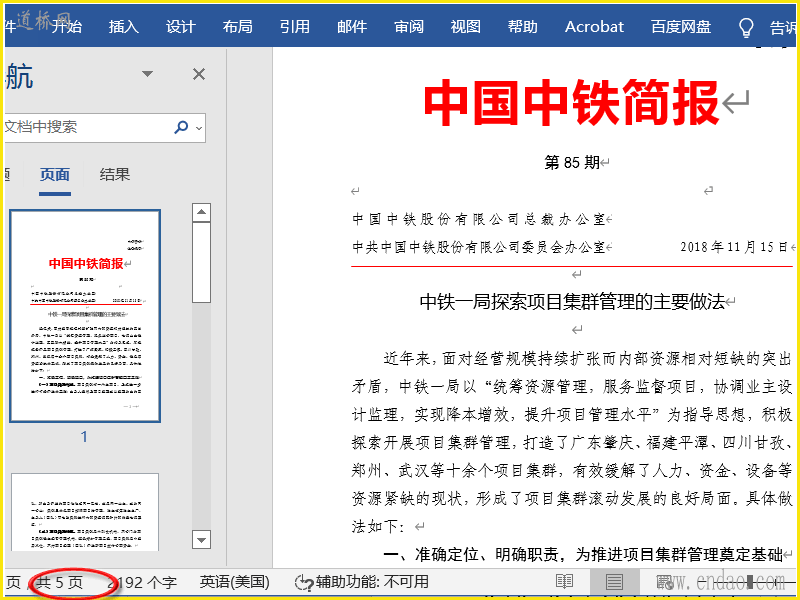Switch to the 结果 navigation tab

coord(115,175)
